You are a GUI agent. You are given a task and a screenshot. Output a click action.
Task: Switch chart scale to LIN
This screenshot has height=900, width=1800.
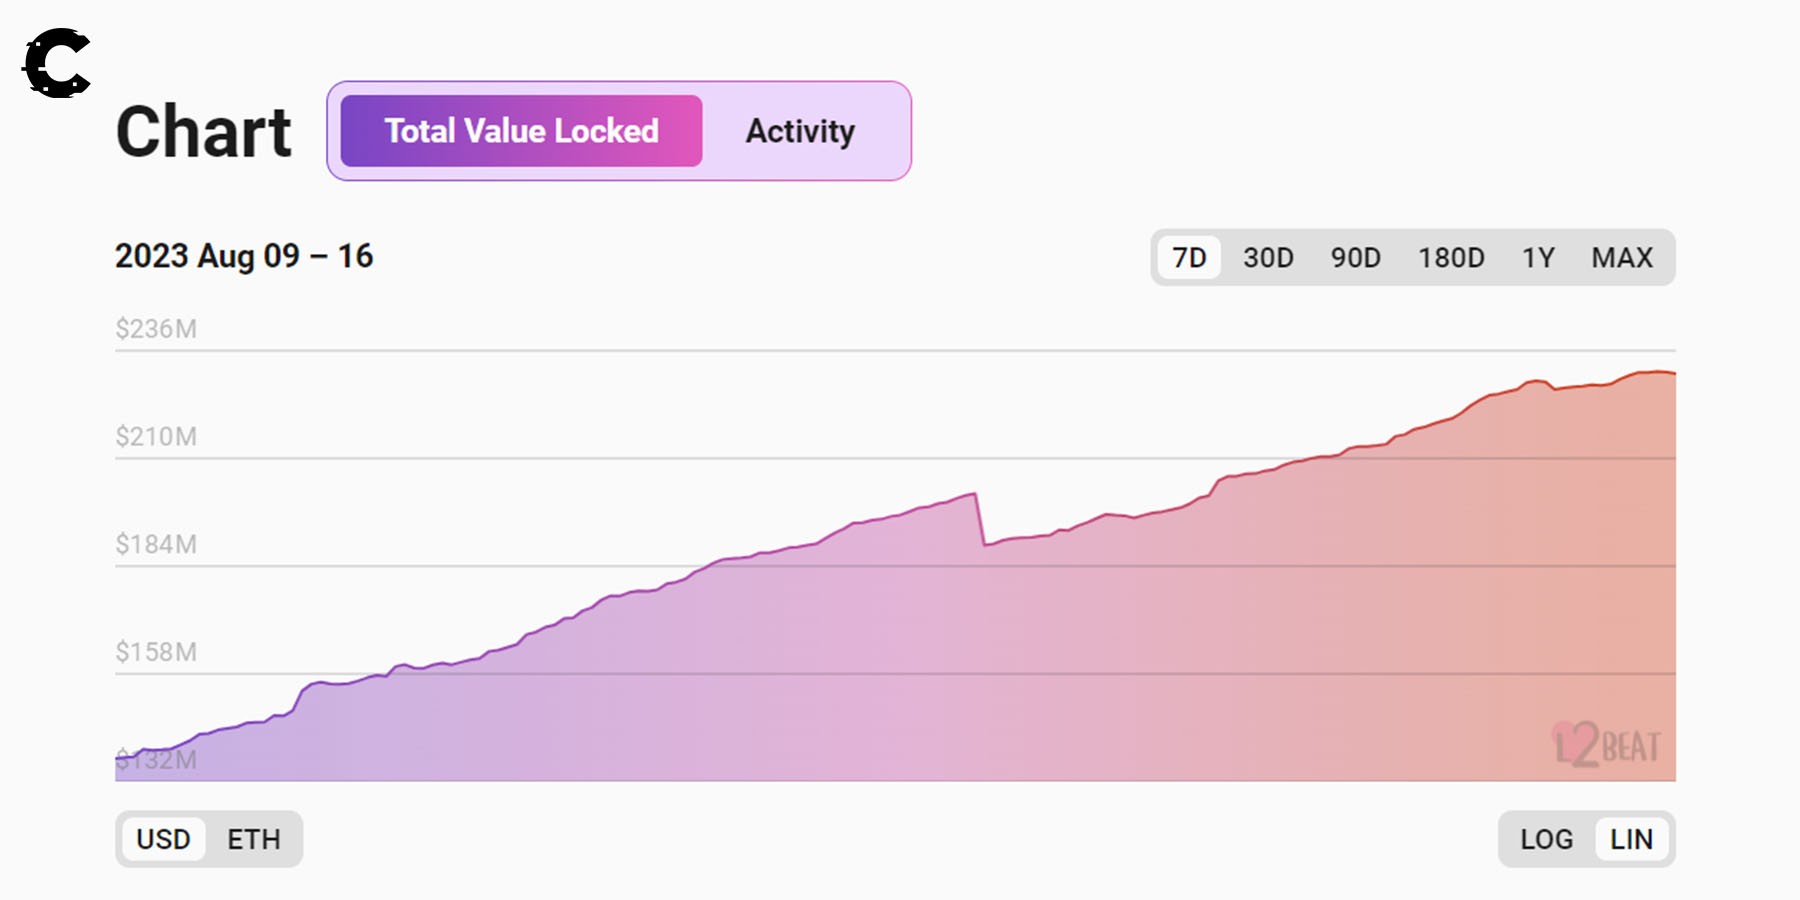point(1631,839)
